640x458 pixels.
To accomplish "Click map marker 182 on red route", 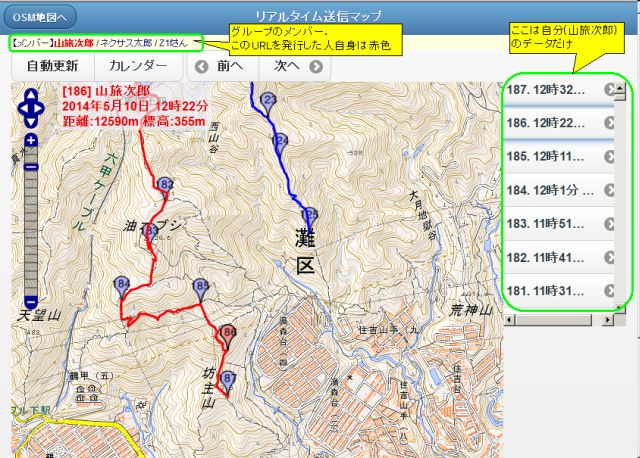I will point(165,187).
